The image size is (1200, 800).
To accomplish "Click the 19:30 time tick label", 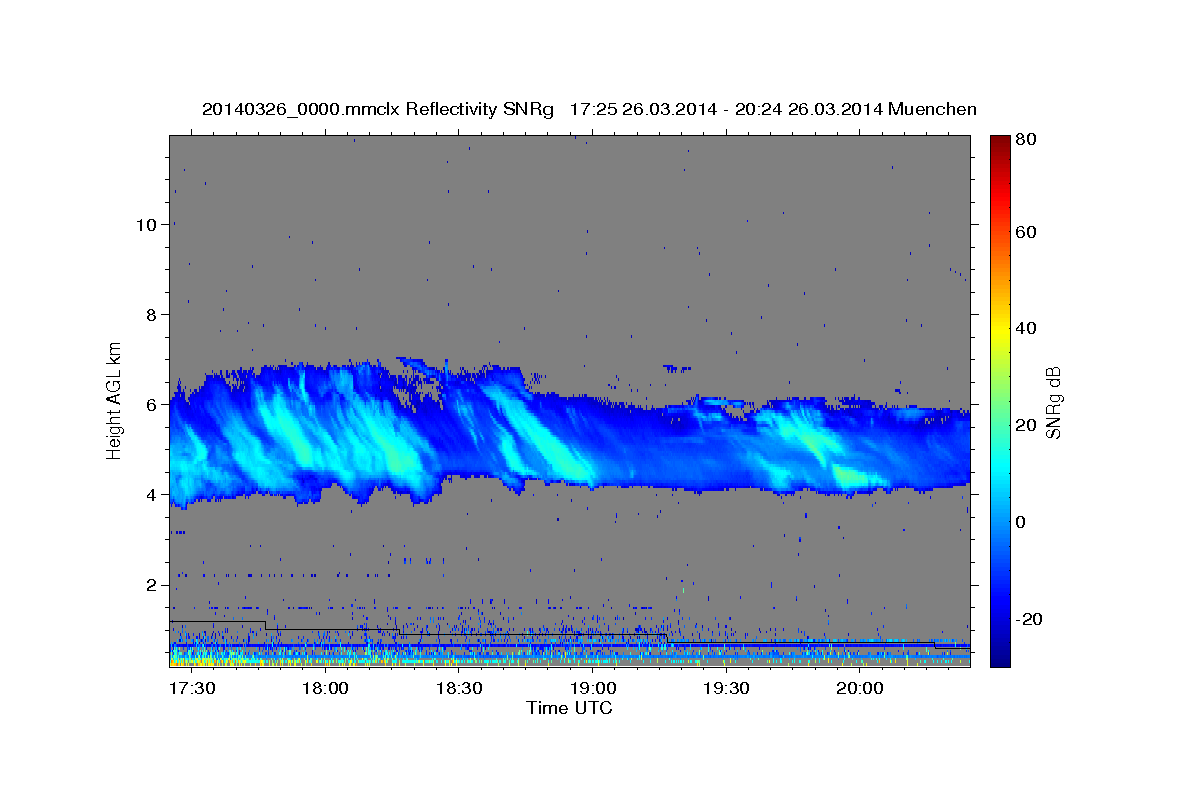I will coord(726,688).
